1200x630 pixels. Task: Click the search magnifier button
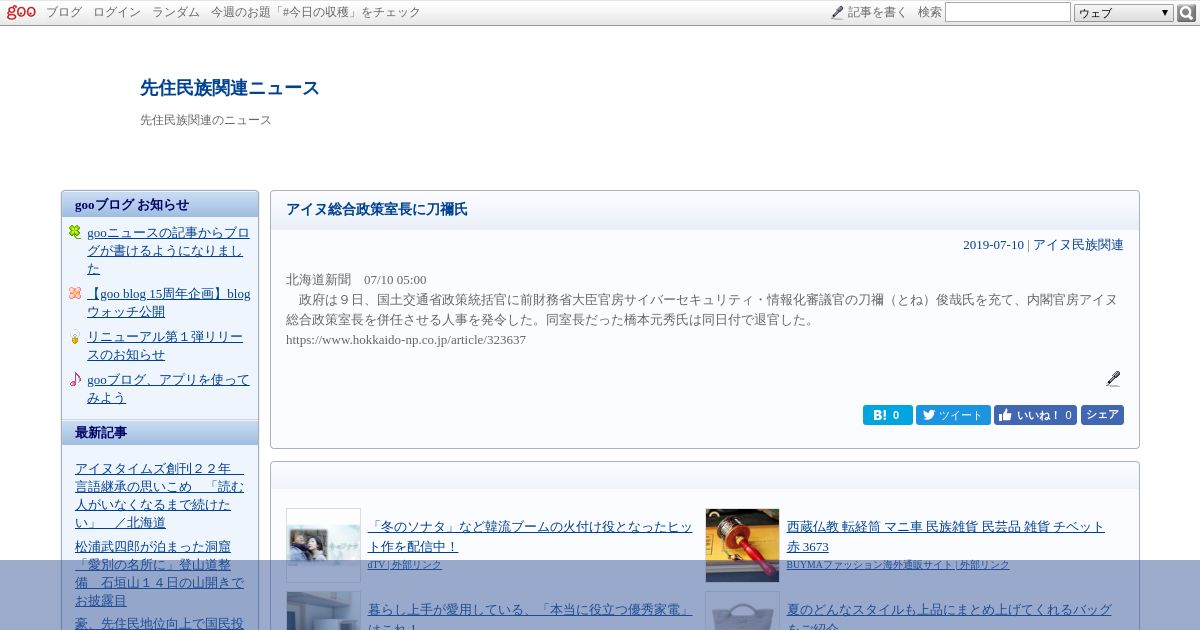(1187, 13)
